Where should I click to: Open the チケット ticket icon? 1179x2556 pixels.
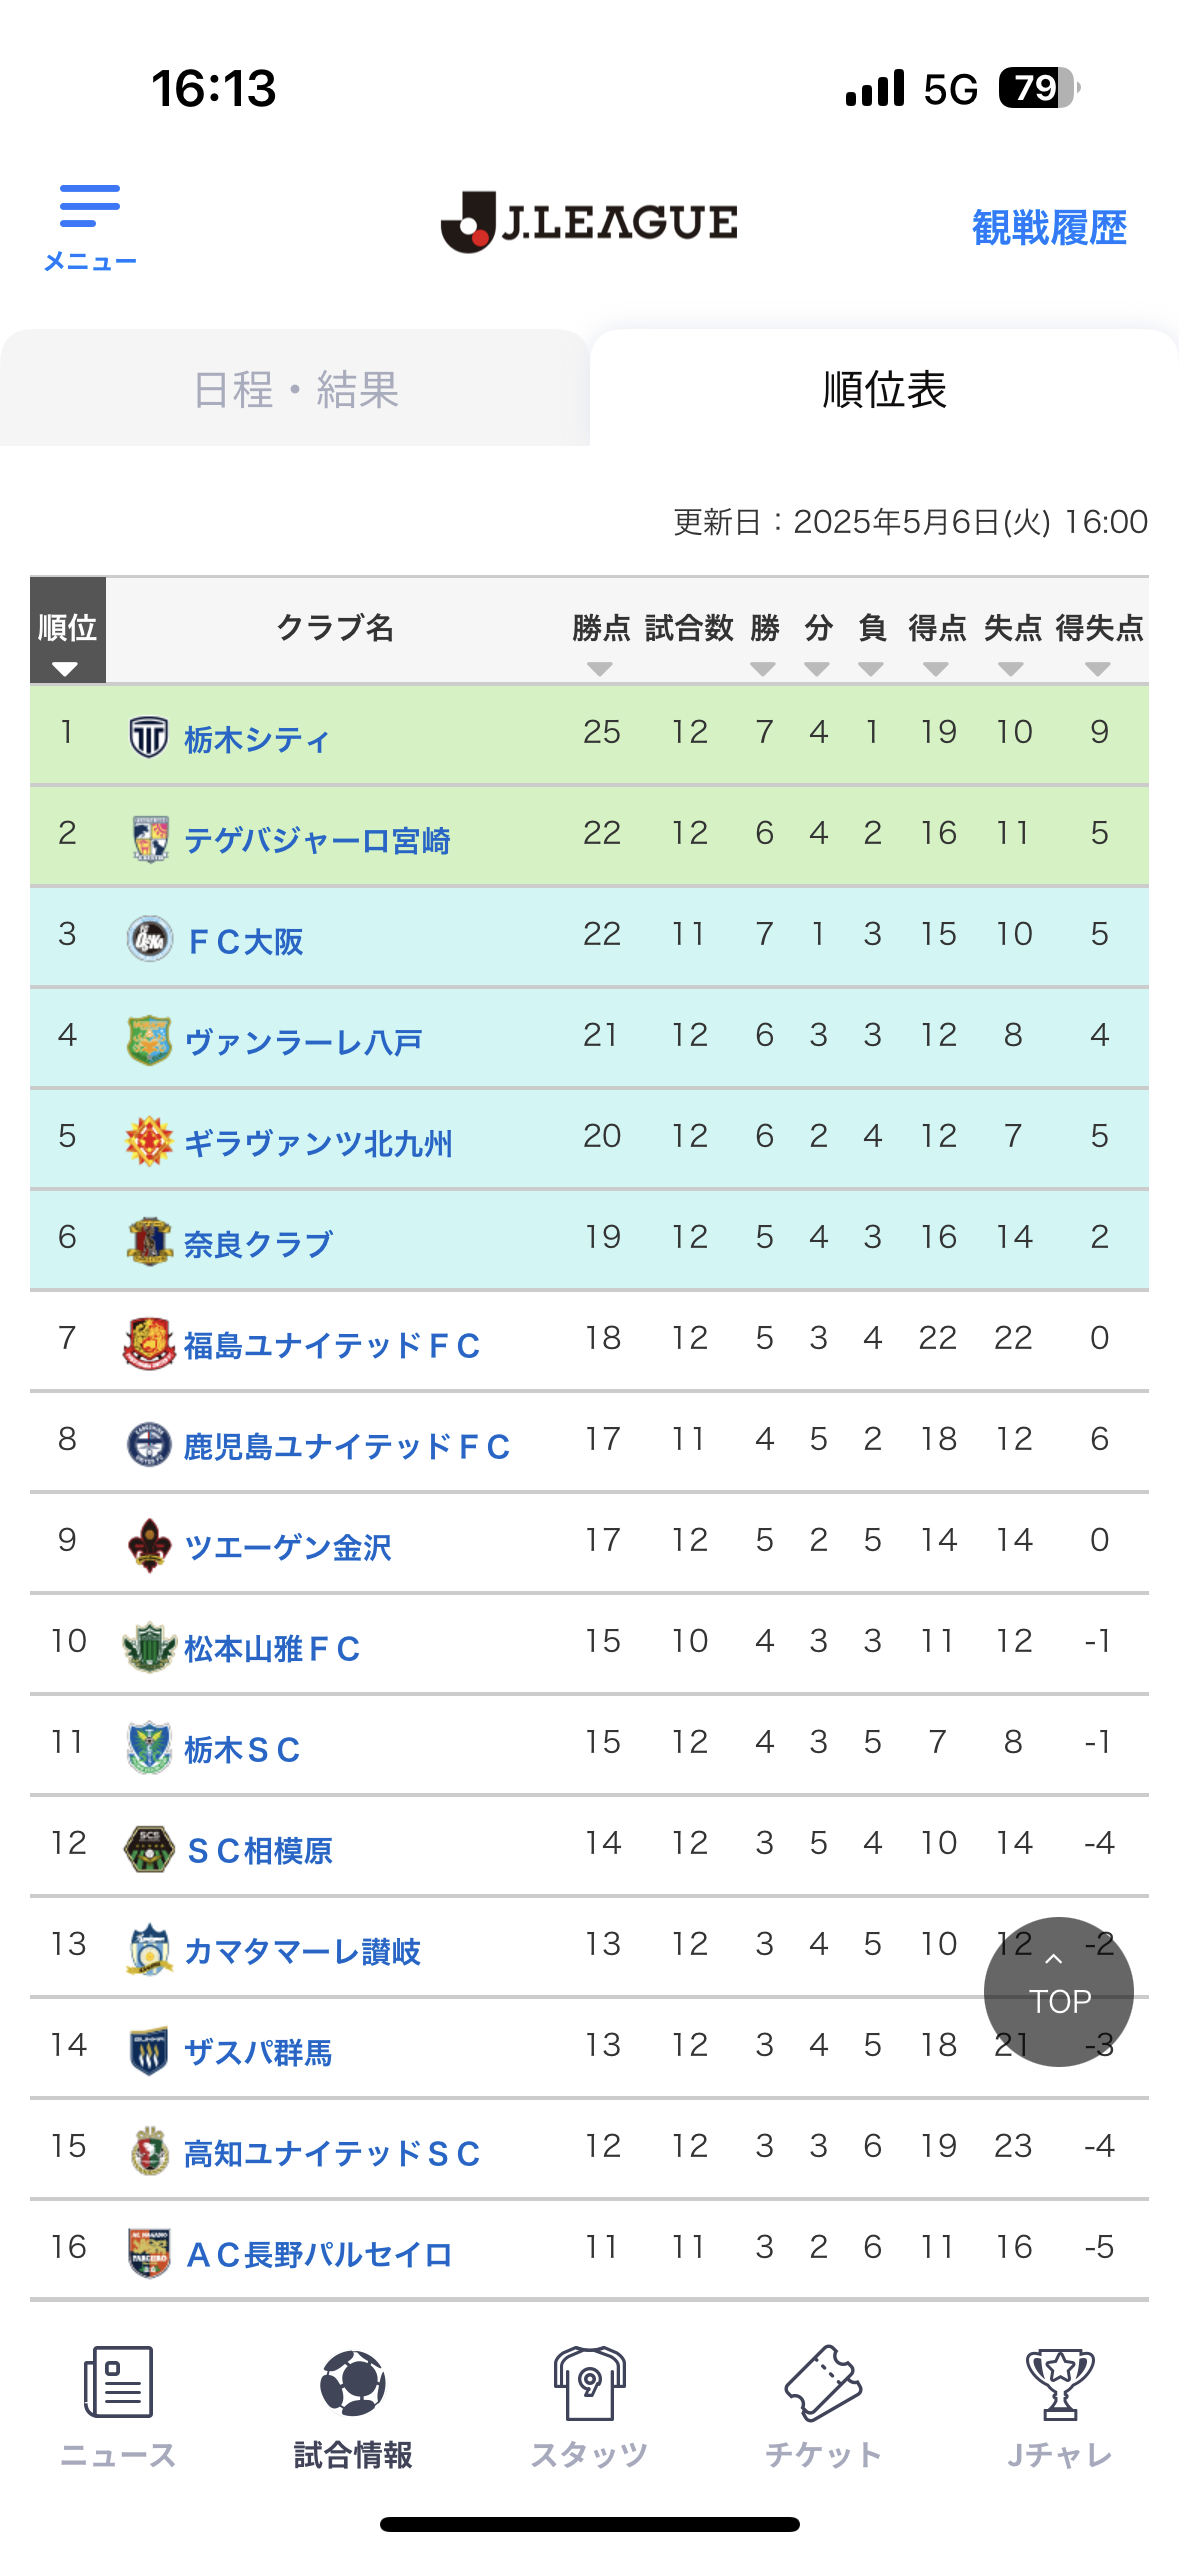pos(823,2383)
